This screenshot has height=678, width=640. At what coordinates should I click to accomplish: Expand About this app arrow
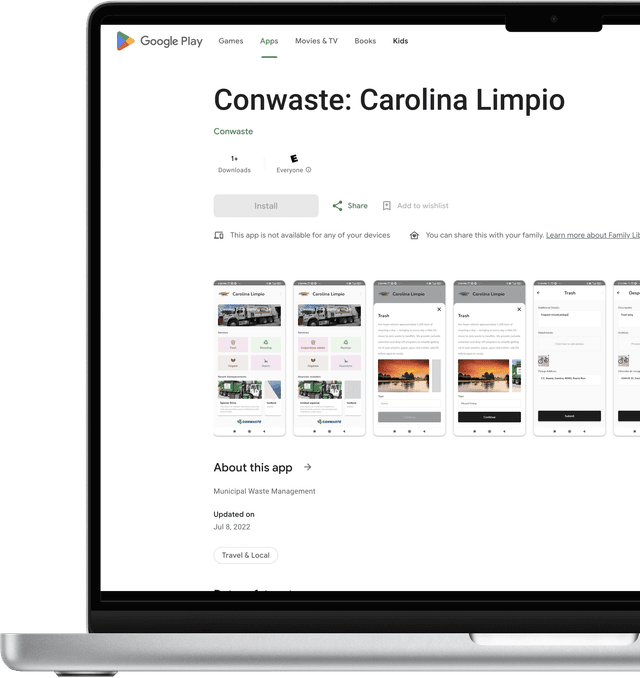(307, 467)
